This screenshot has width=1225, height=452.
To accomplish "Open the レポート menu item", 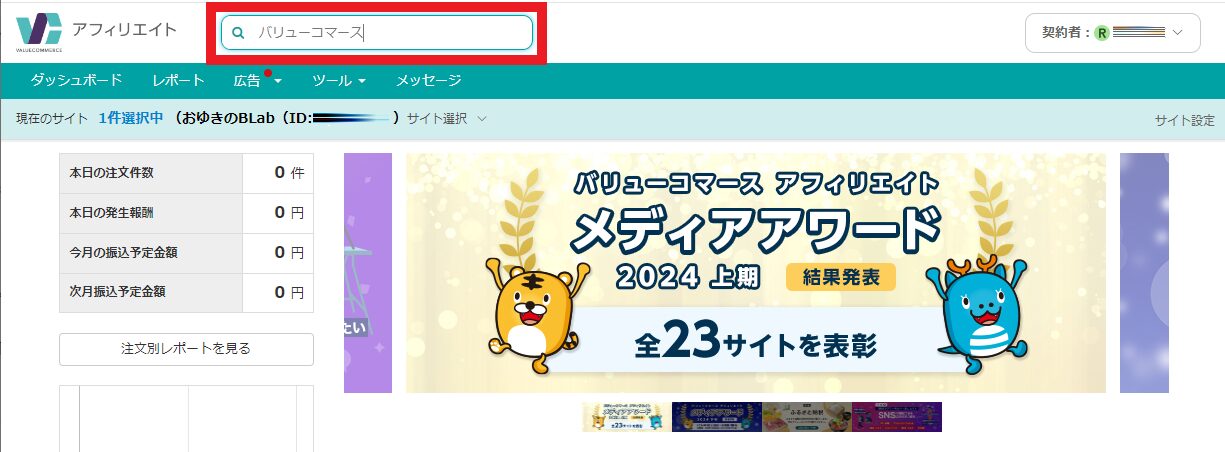I will tap(178, 80).
